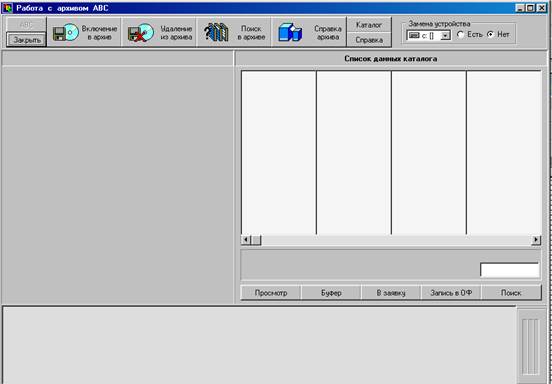Click the drive icon in the Замена устройства combo box

pos(414,36)
